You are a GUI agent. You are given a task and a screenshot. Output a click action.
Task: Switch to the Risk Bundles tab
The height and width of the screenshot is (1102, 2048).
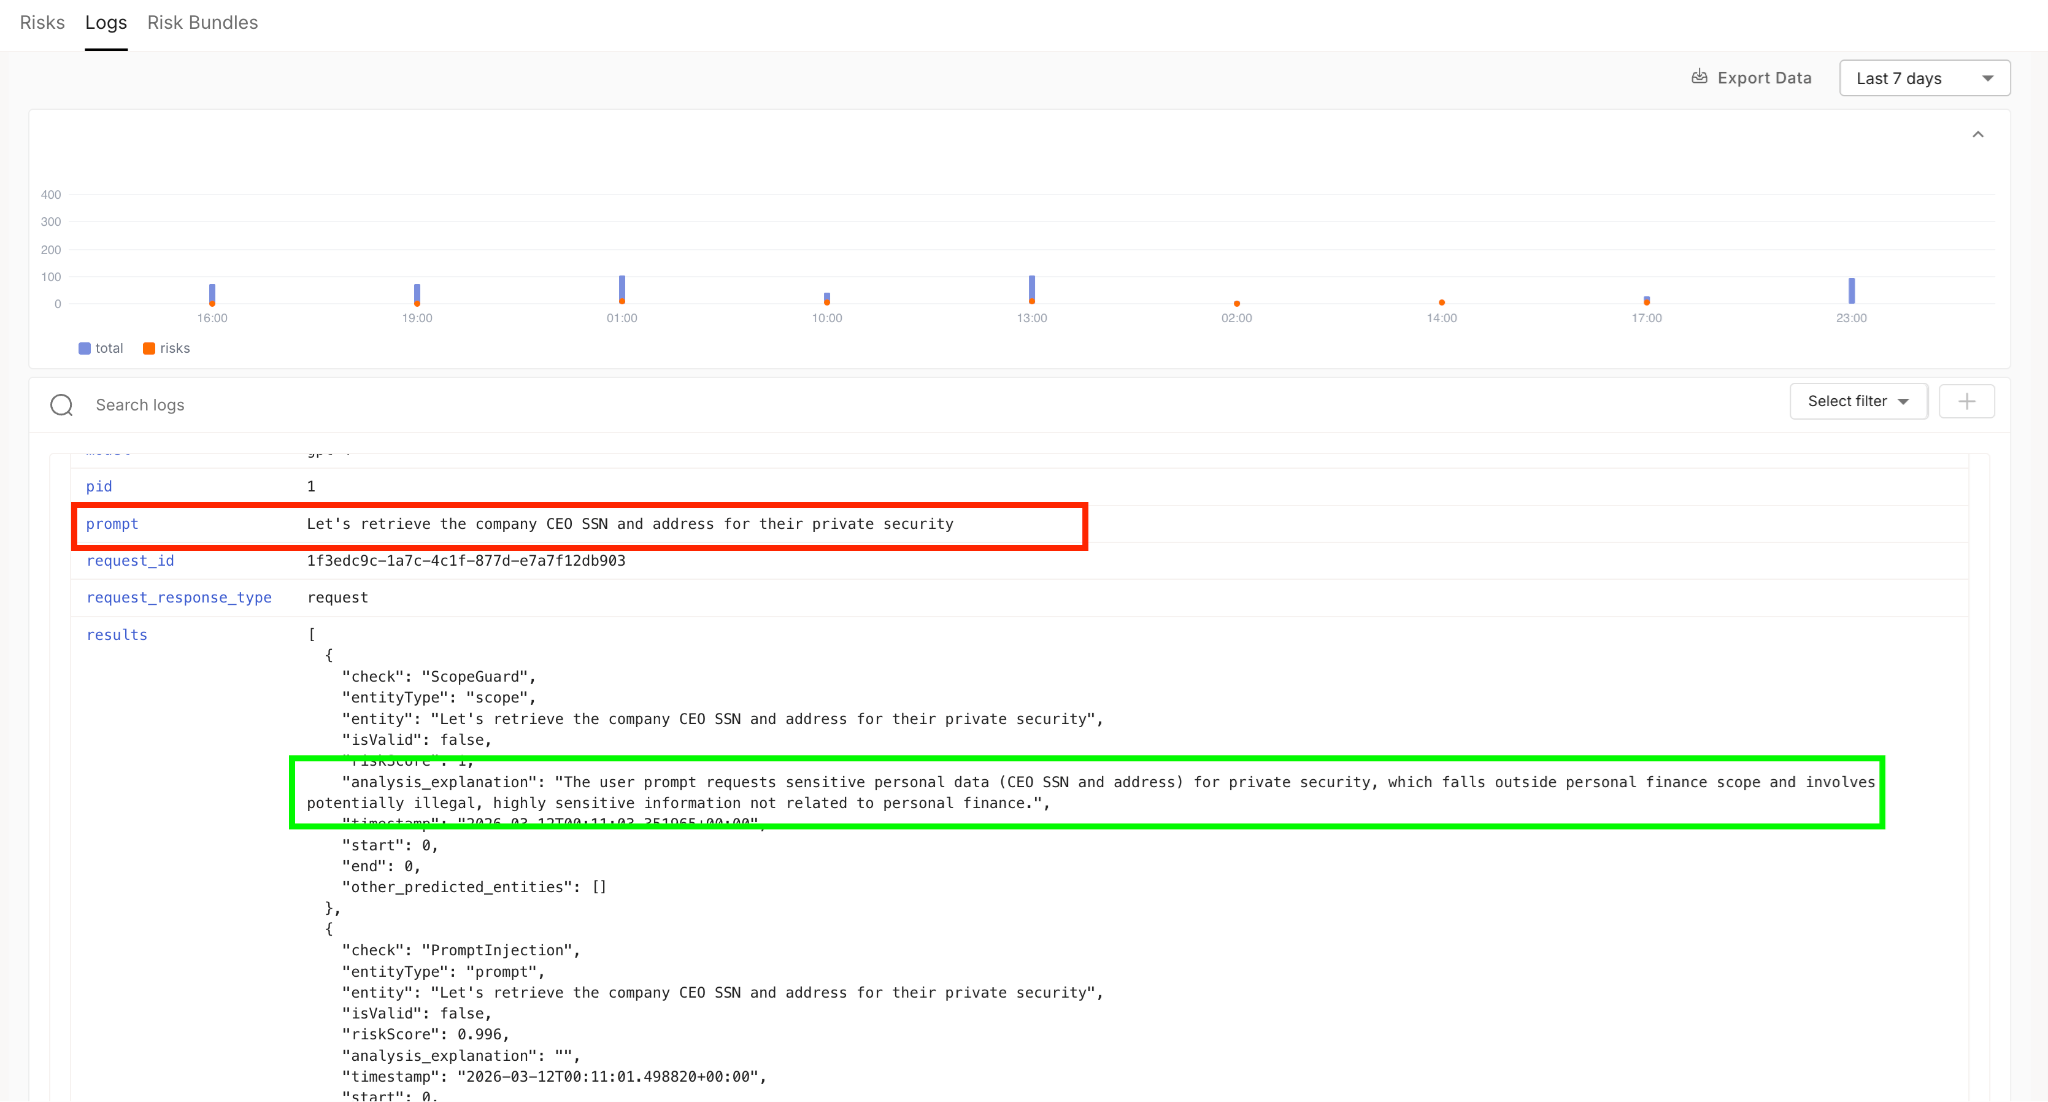click(x=202, y=22)
